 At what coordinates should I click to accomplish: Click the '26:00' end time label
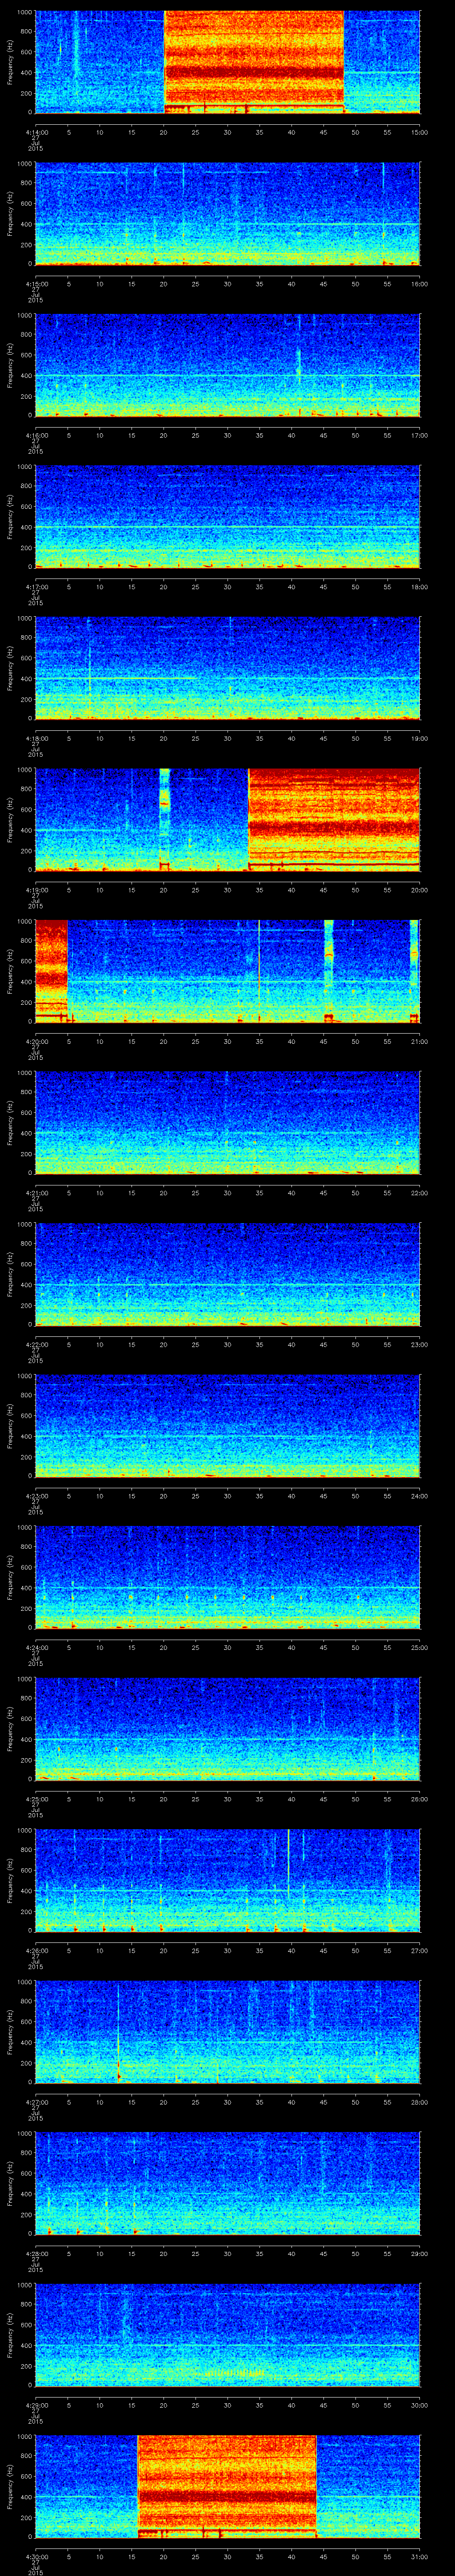[x=420, y=1799]
